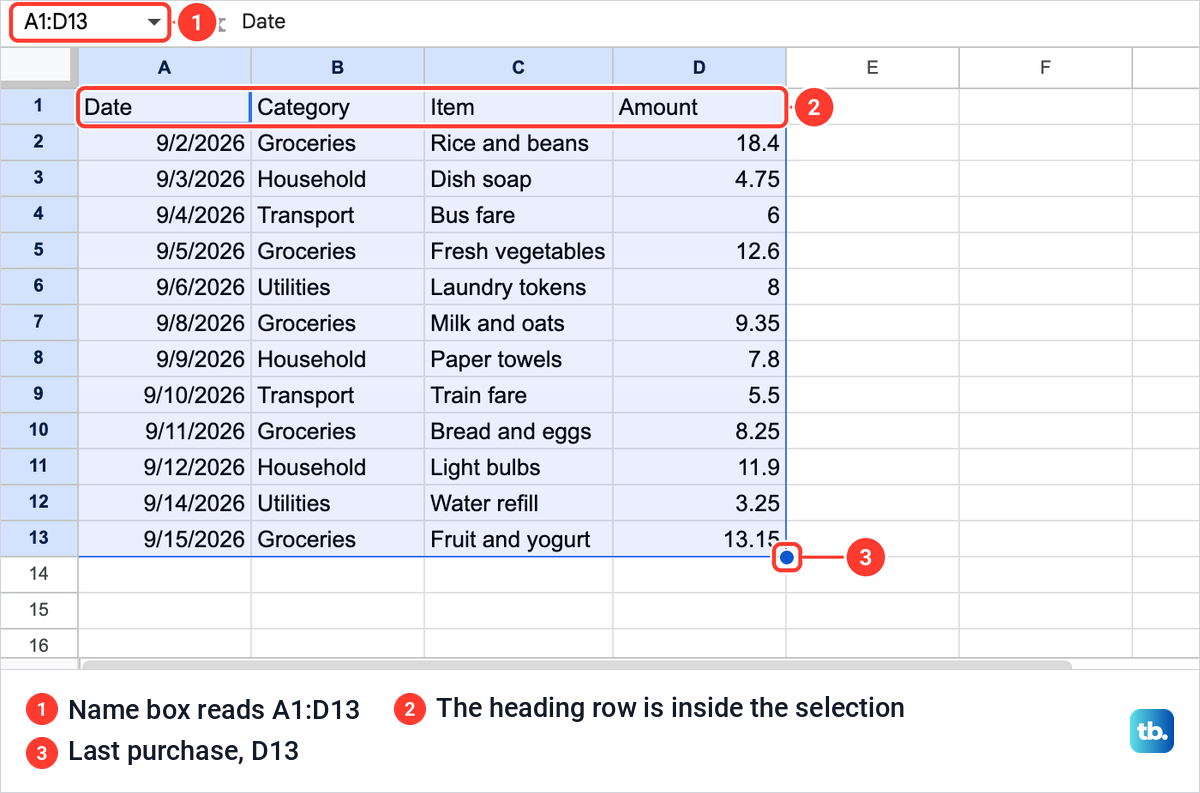The height and width of the screenshot is (793, 1200).
Task: Select the cell with date 9/3/2026
Action: (165, 179)
